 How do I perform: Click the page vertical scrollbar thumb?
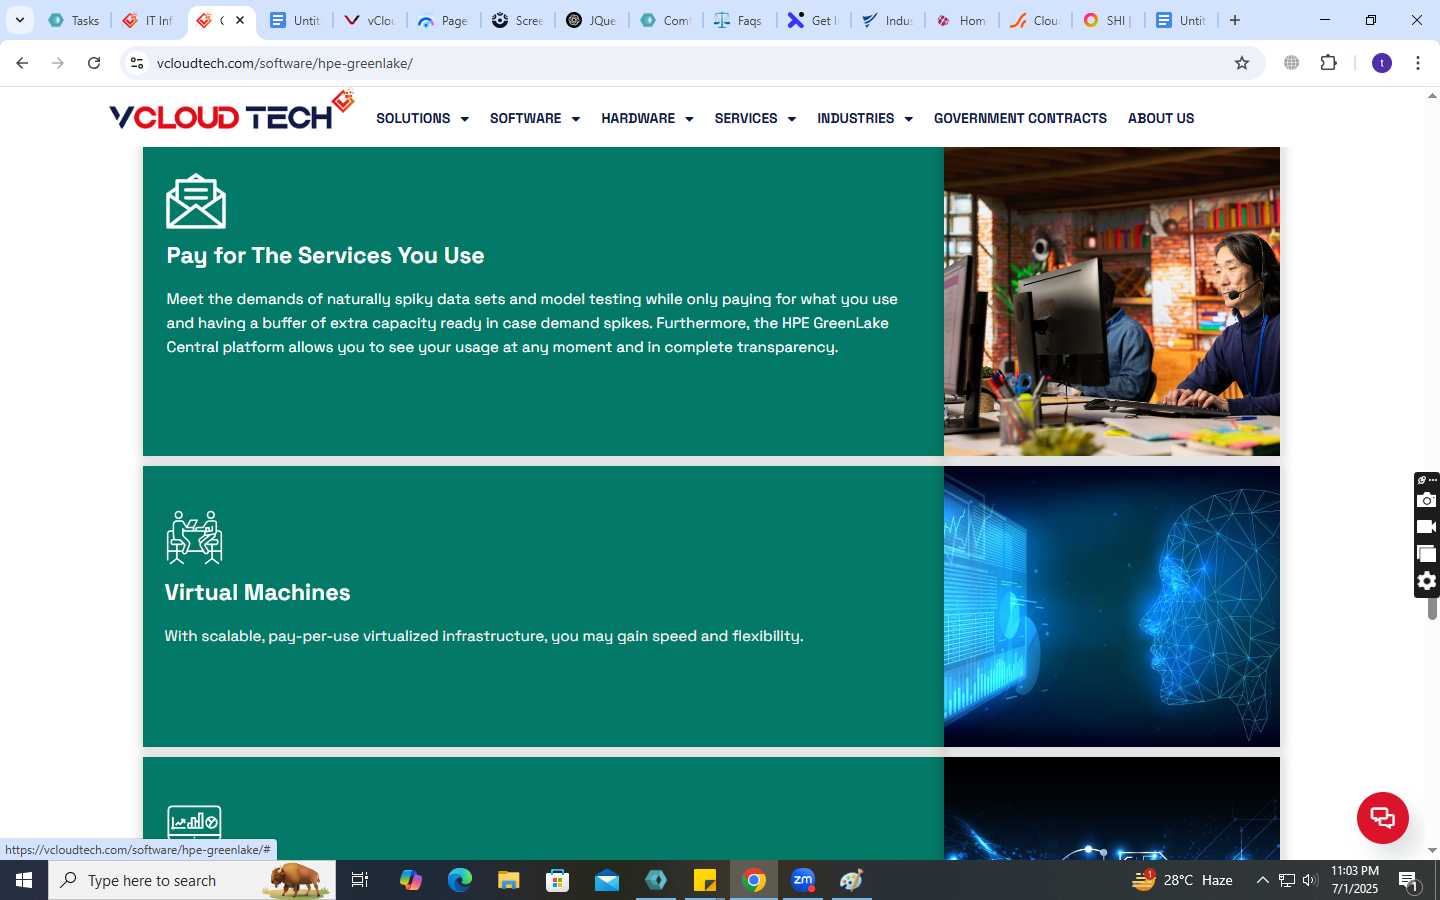[1432, 606]
